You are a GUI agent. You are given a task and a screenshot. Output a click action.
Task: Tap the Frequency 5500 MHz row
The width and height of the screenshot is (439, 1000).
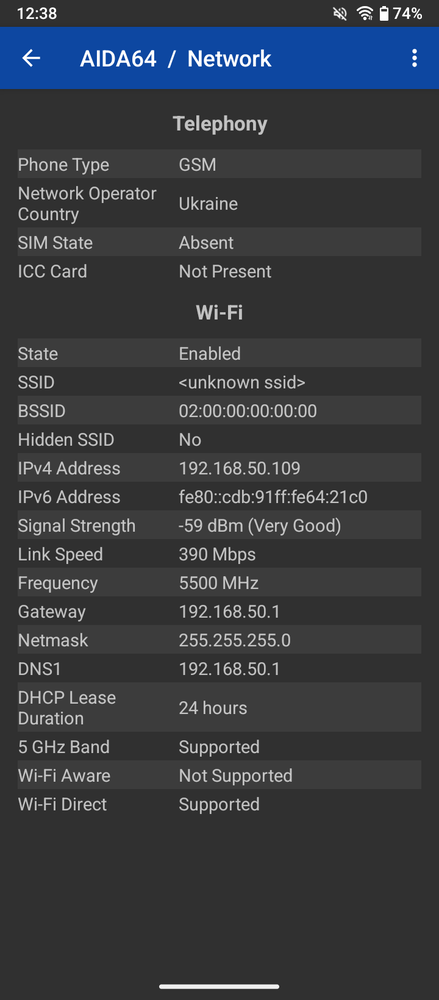pyautogui.click(x=220, y=583)
